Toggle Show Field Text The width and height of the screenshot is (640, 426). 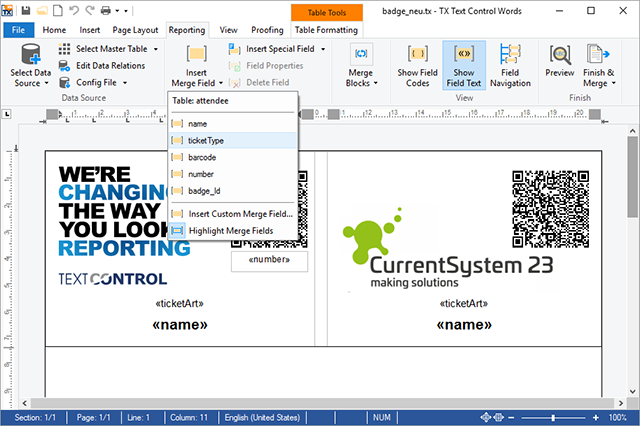tap(464, 66)
